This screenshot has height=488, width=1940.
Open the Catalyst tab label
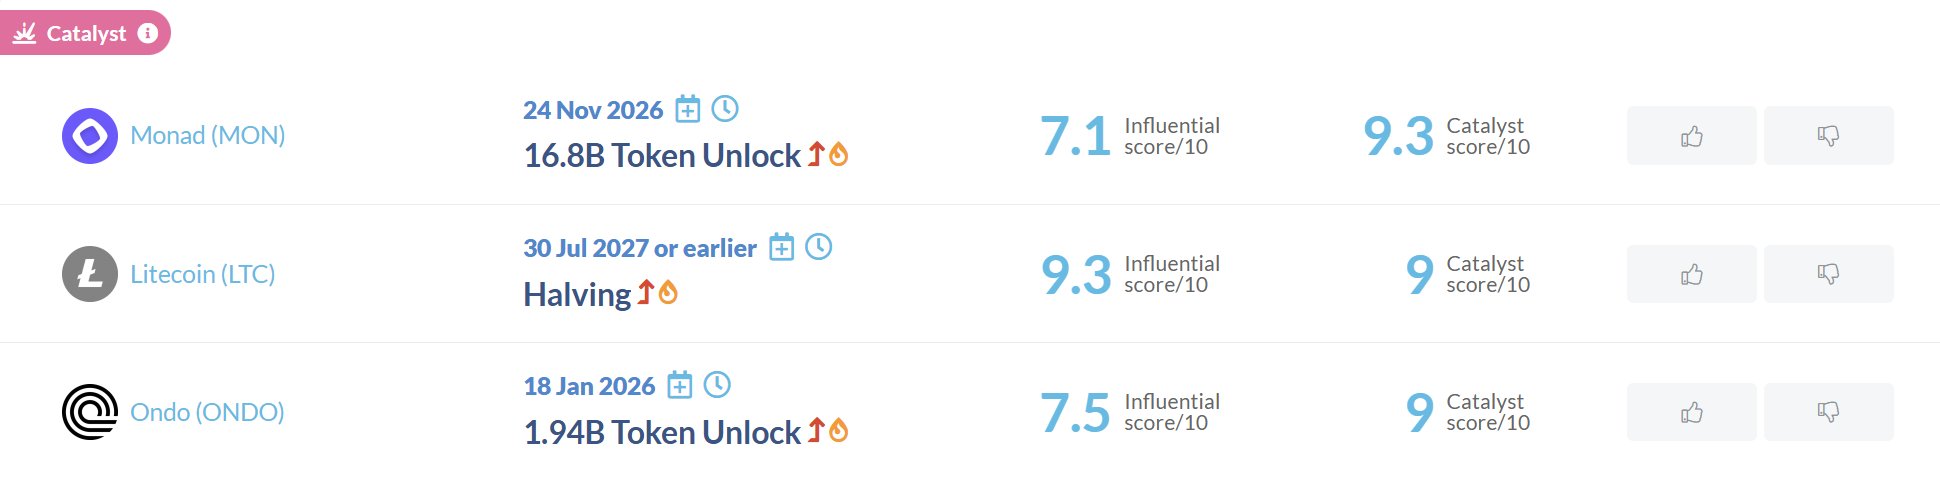pyautogui.click(x=86, y=33)
